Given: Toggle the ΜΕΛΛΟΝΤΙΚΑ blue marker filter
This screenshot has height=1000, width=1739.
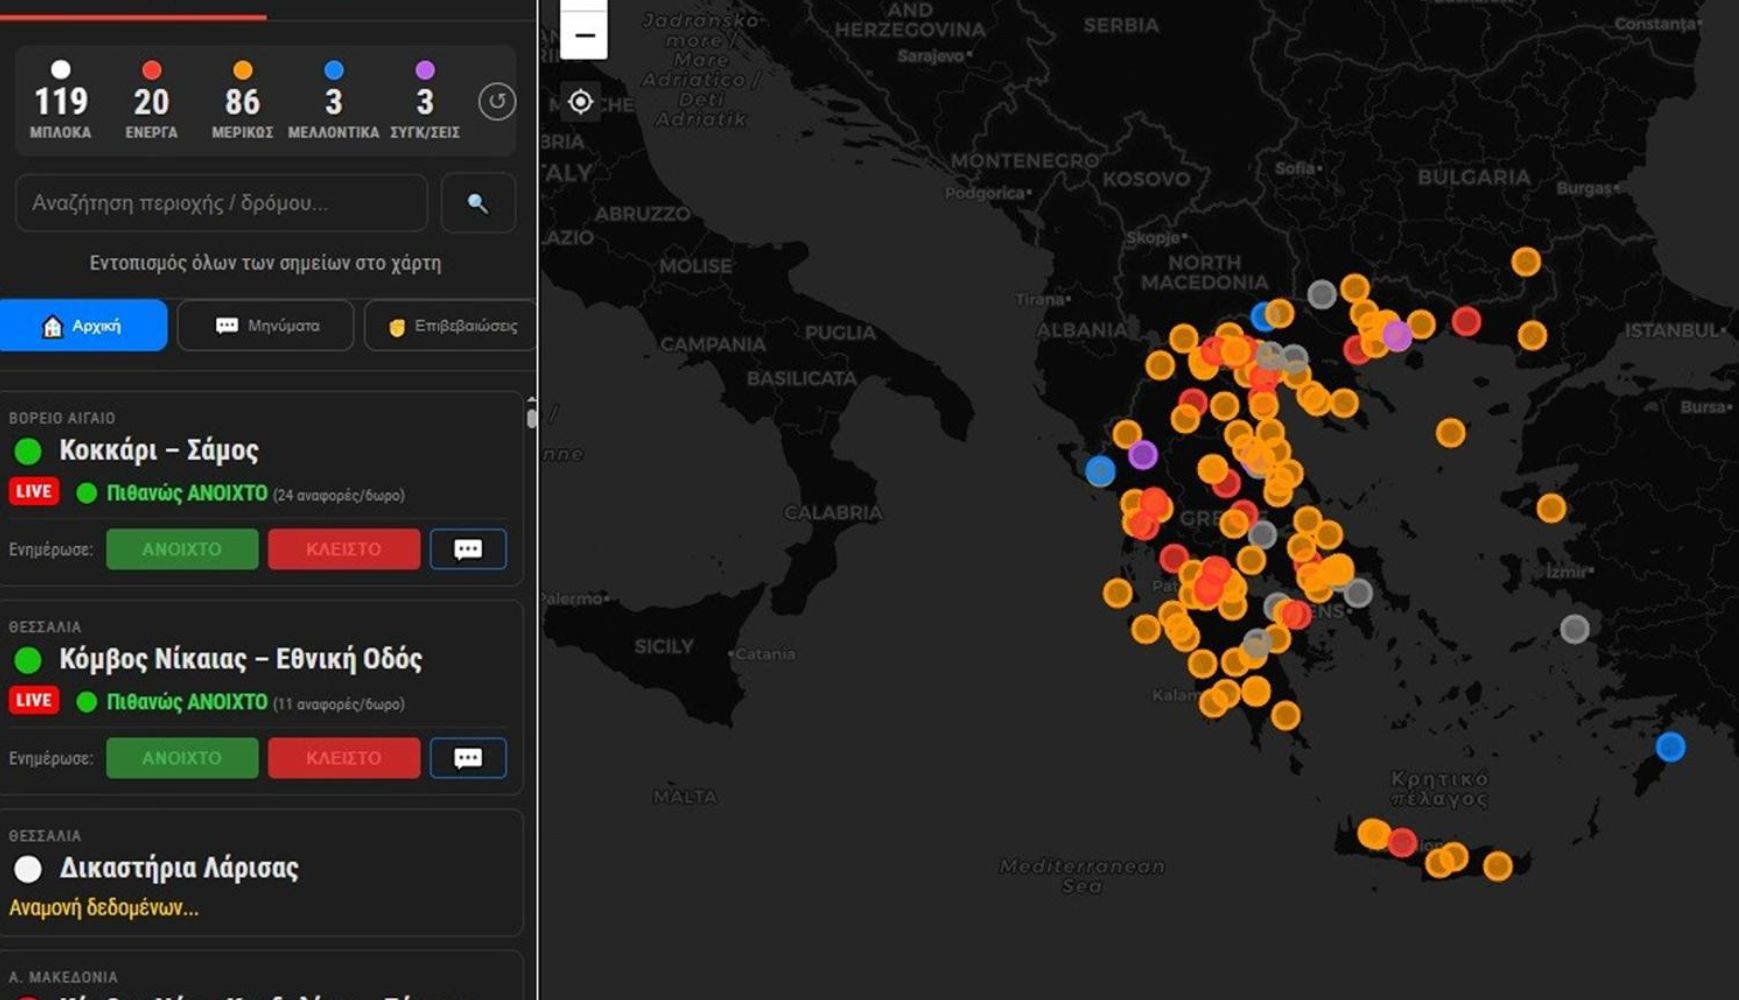Looking at the screenshot, I should coord(332,70).
